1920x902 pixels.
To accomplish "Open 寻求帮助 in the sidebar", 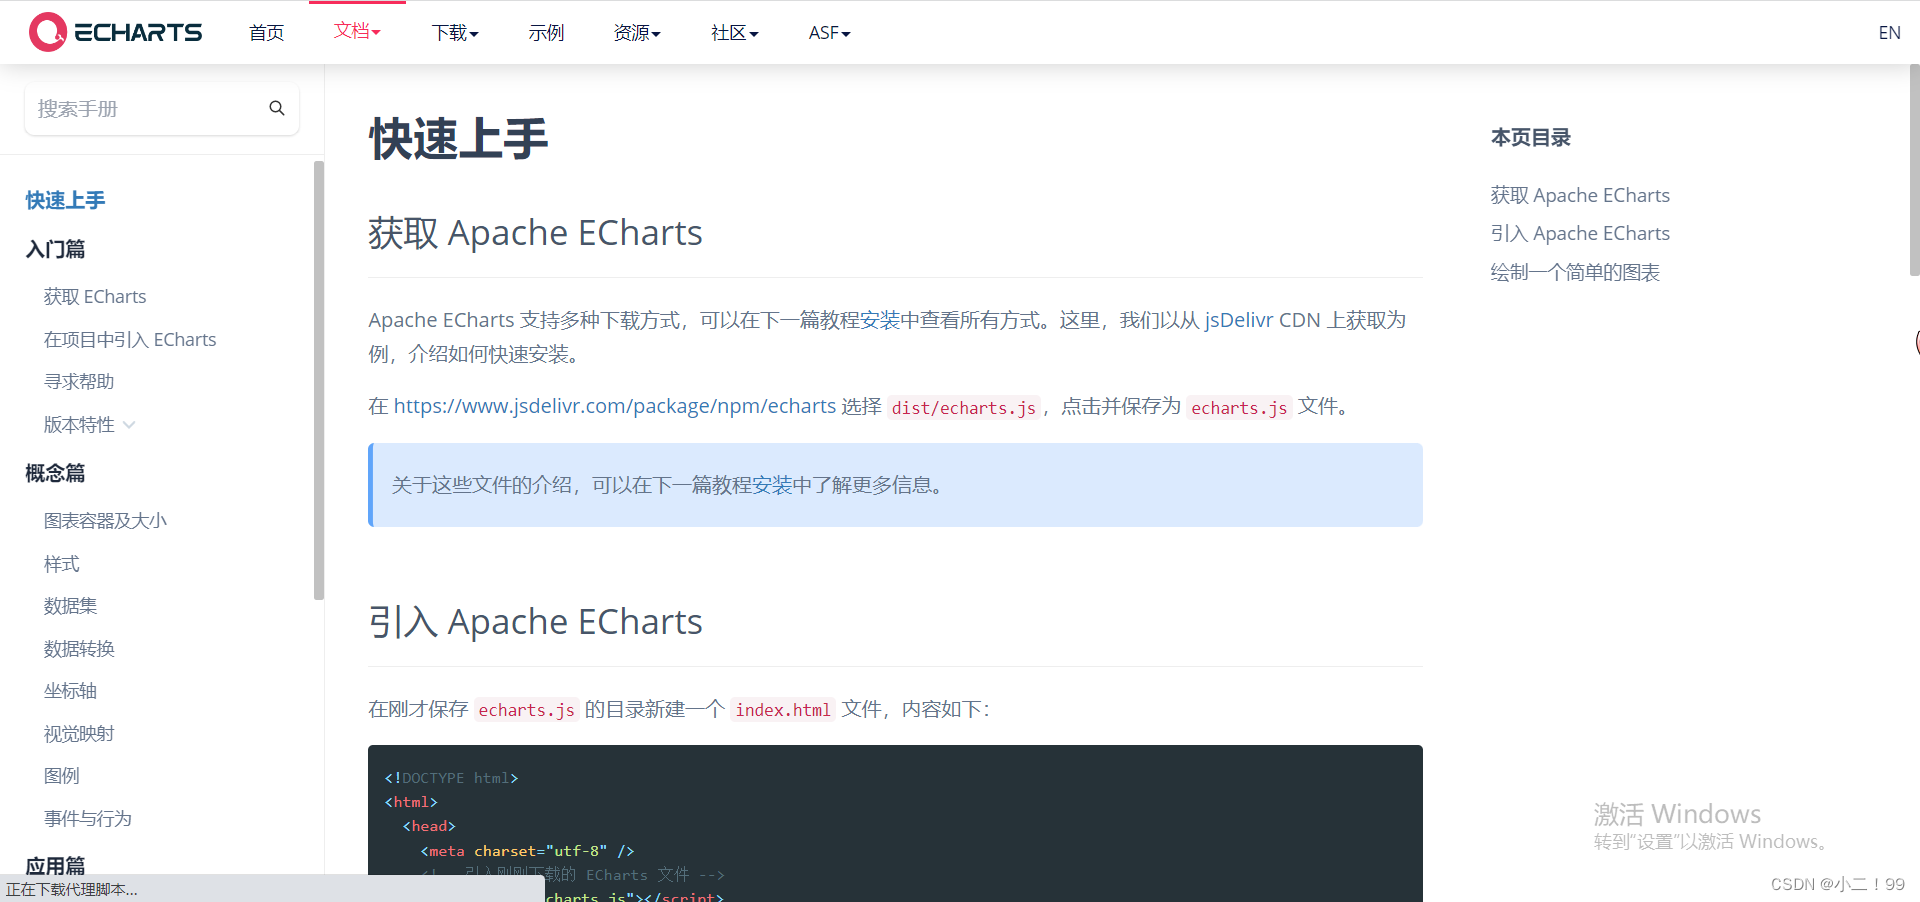I will point(79,382).
